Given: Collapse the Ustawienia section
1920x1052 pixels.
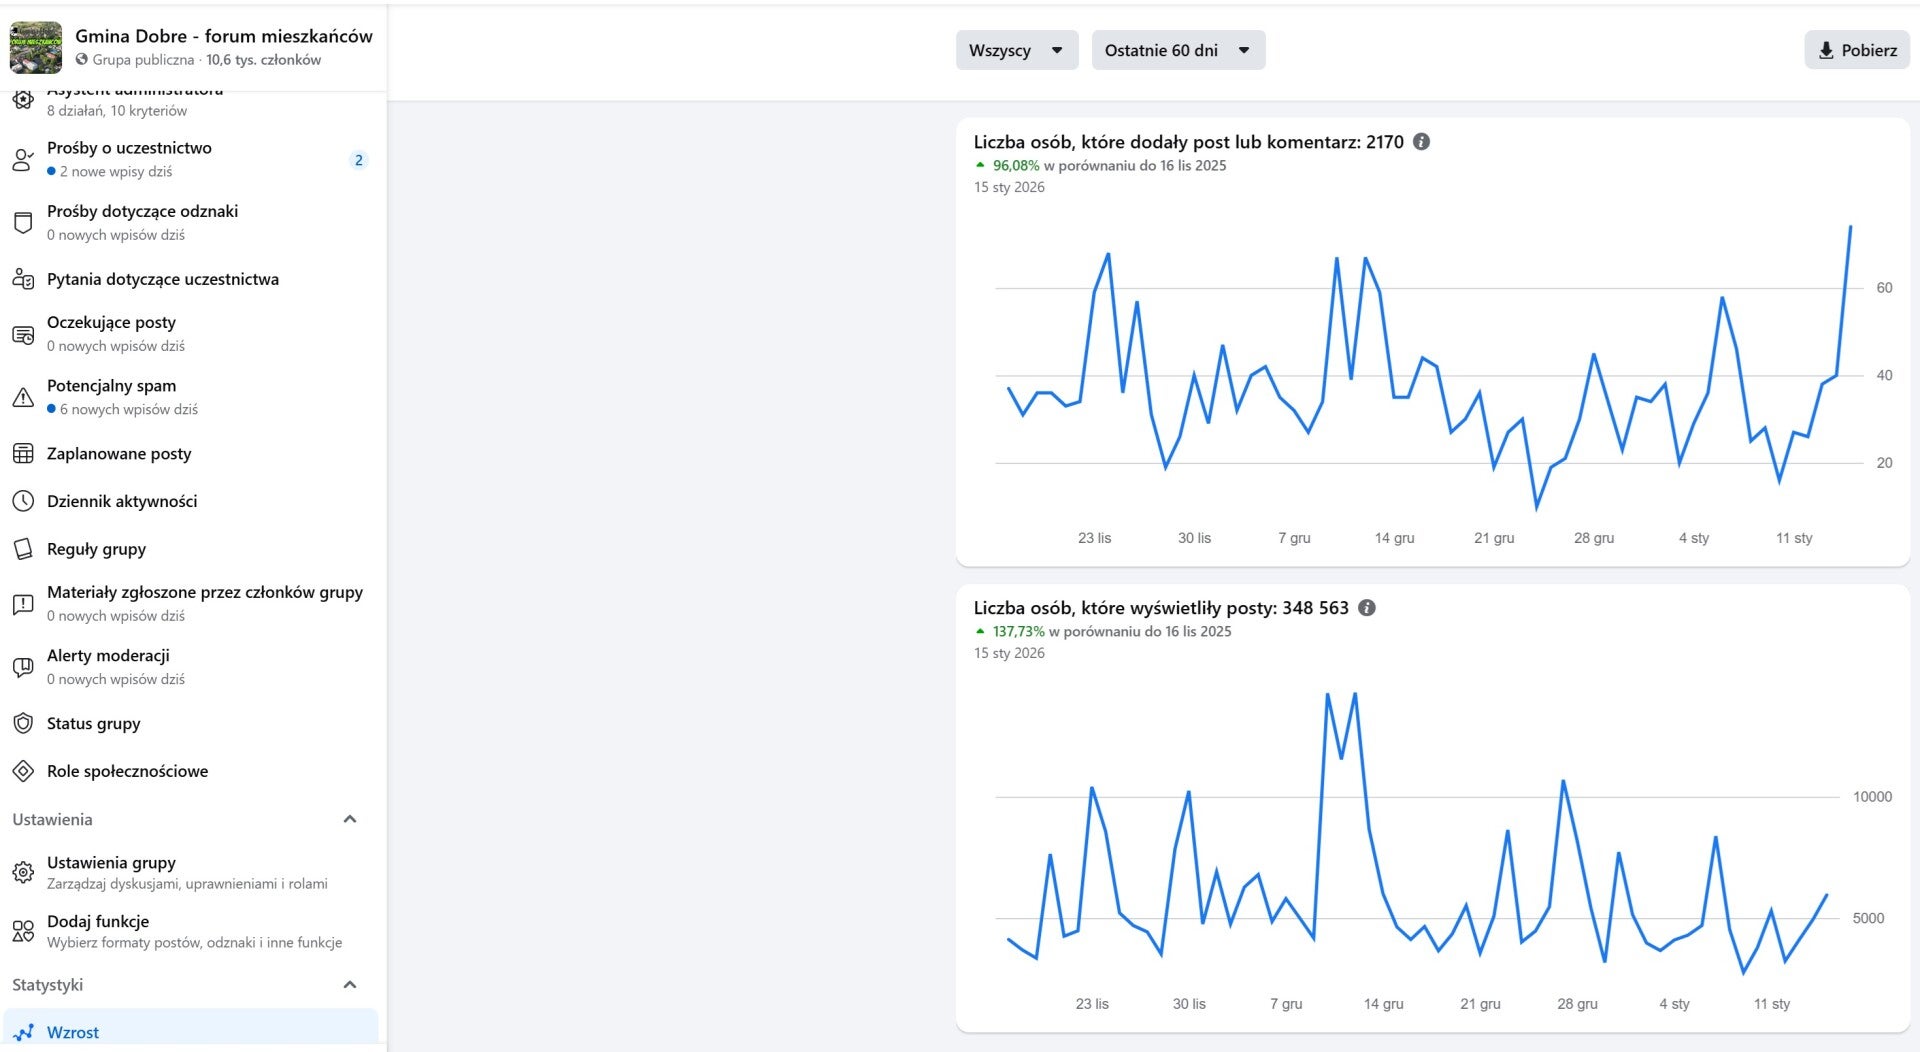Looking at the screenshot, I should pos(350,820).
